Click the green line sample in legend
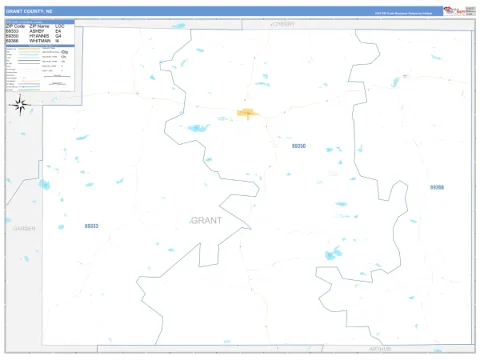The image size is (480, 360). 29,90
